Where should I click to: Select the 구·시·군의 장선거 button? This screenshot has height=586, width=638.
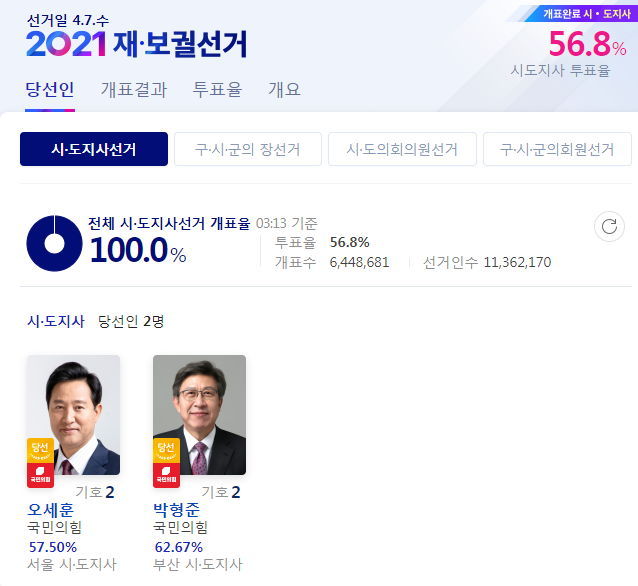click(x=248, y=149)
